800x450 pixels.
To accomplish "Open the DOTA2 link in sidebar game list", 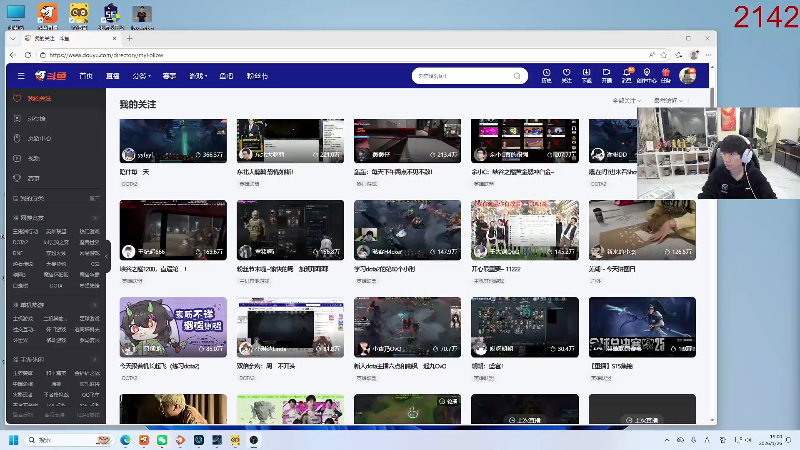I will point(20,242).
